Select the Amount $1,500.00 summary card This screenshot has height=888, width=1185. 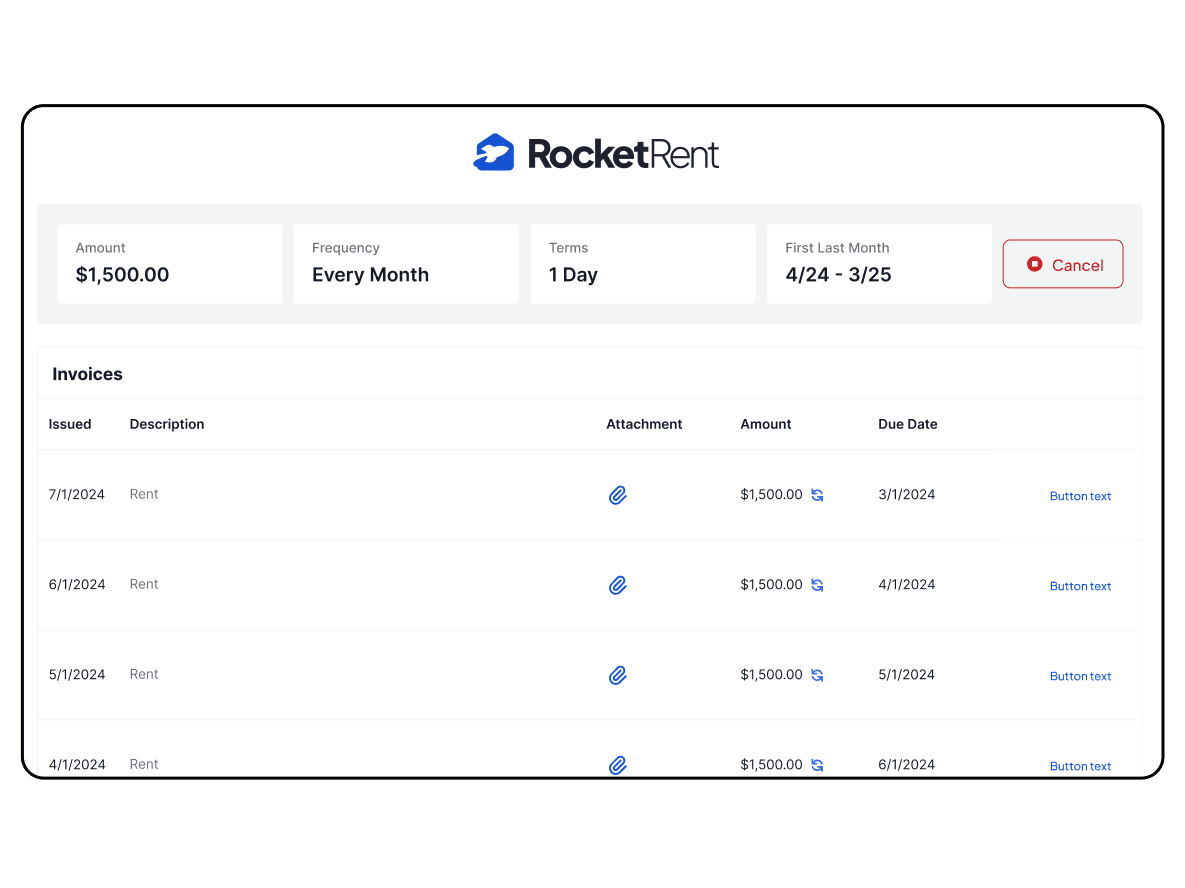169,263
